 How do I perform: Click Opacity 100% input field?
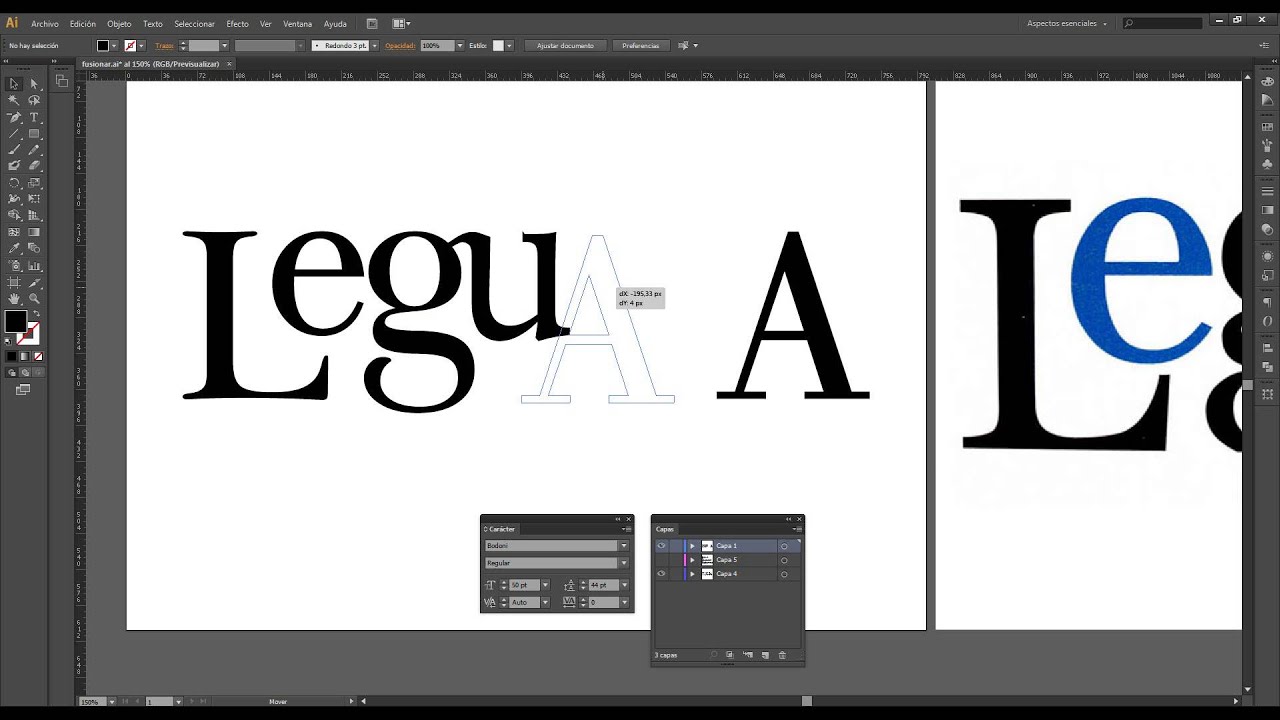[x=436, y=46]
